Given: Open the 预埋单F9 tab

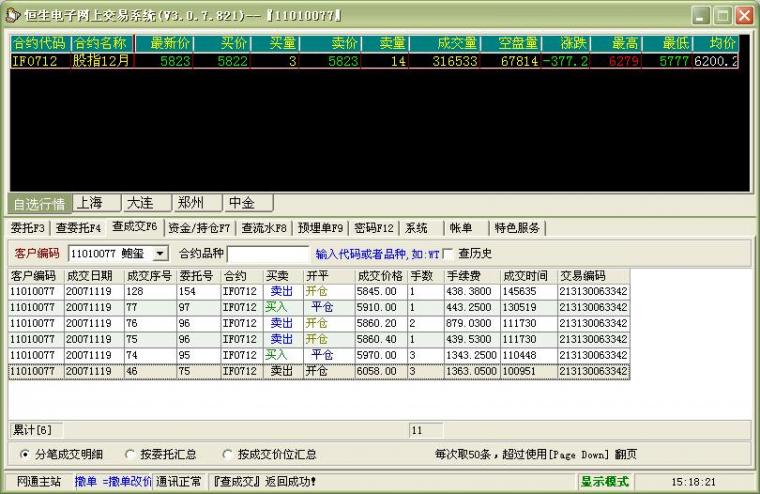Looking at the screenshot, I should click(320, 228).
